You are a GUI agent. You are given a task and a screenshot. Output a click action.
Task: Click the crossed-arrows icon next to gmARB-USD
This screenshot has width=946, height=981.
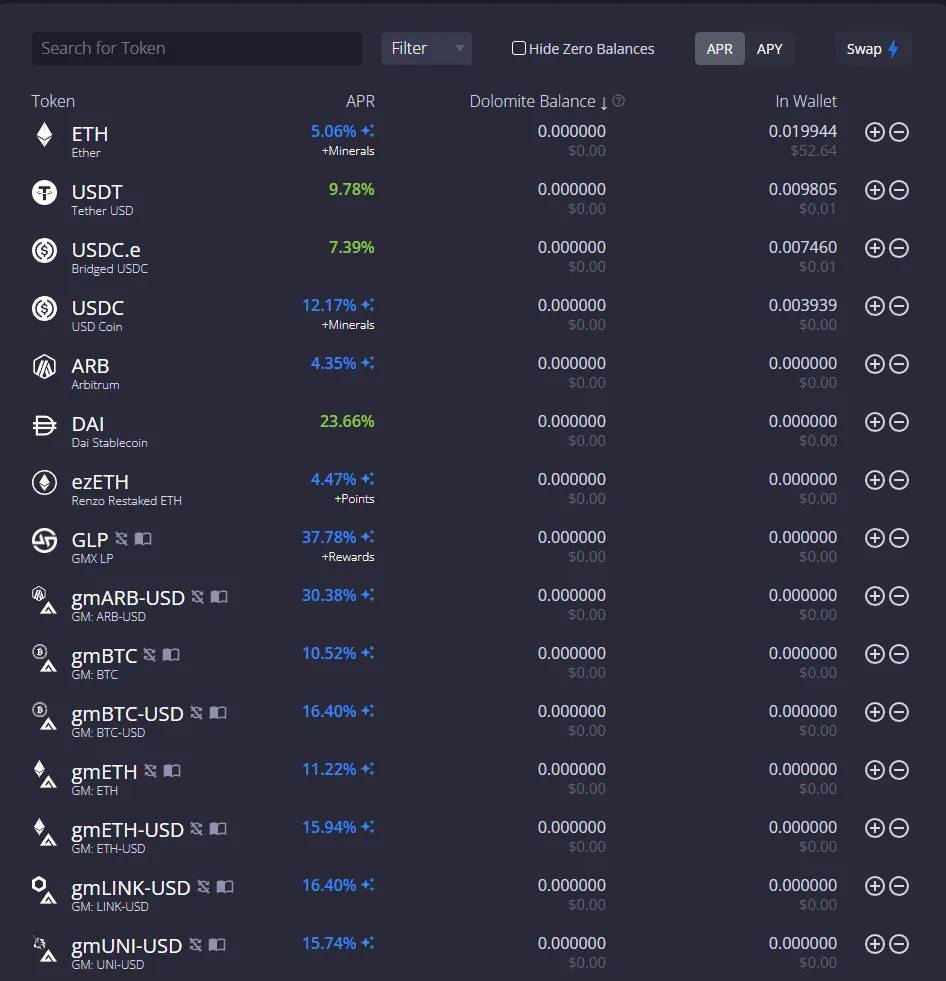tap(197, 597)
